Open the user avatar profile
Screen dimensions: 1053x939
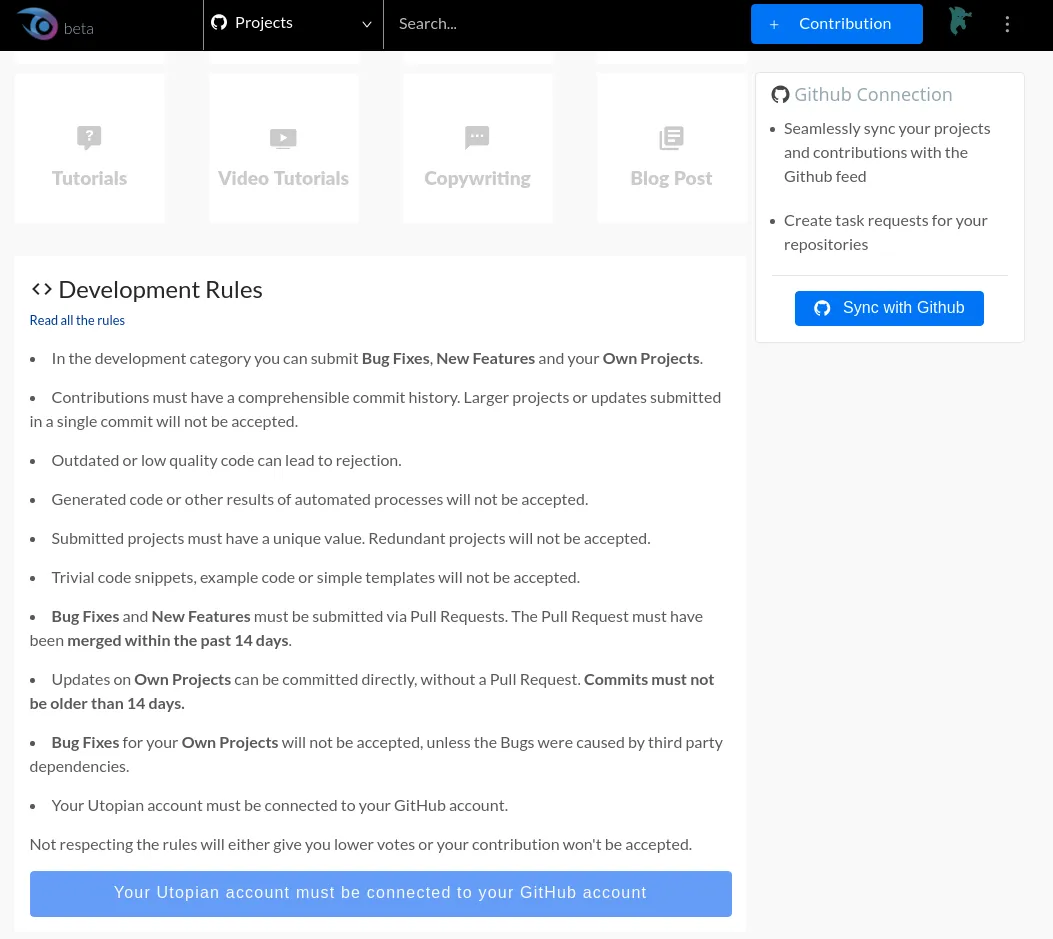coord(960,21)
